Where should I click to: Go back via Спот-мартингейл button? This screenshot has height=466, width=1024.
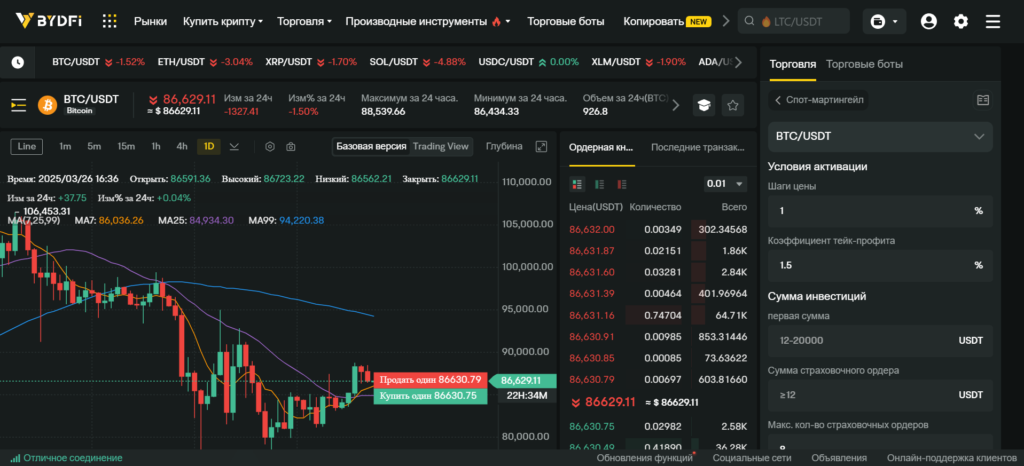(x=820, y=100)
